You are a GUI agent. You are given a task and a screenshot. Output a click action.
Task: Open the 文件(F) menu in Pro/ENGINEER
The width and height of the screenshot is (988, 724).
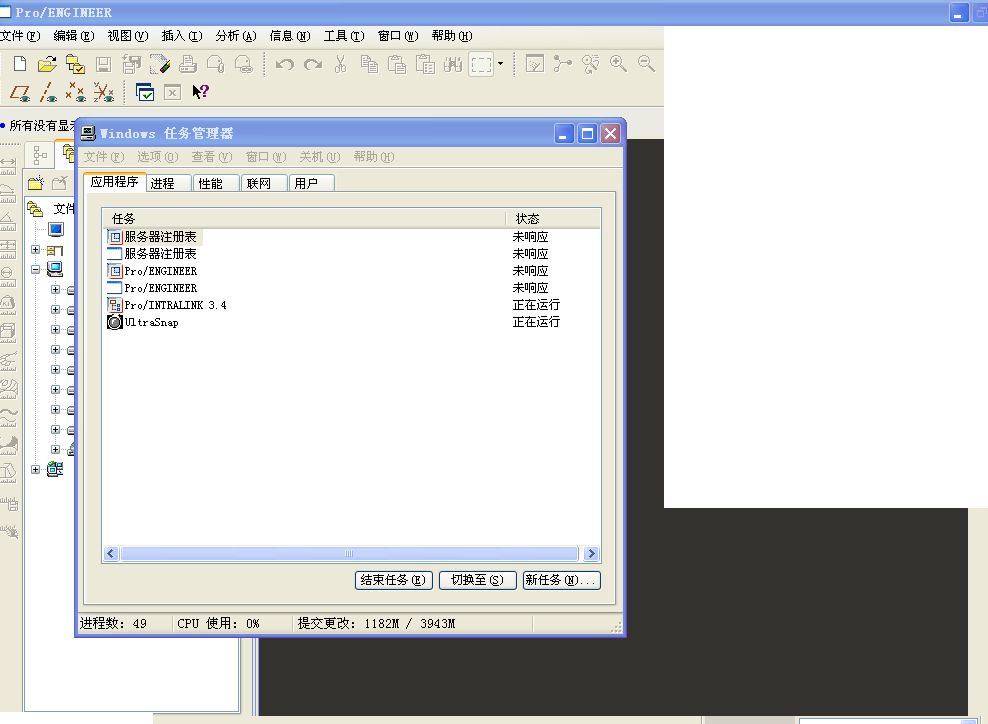(x=20, y=36)
